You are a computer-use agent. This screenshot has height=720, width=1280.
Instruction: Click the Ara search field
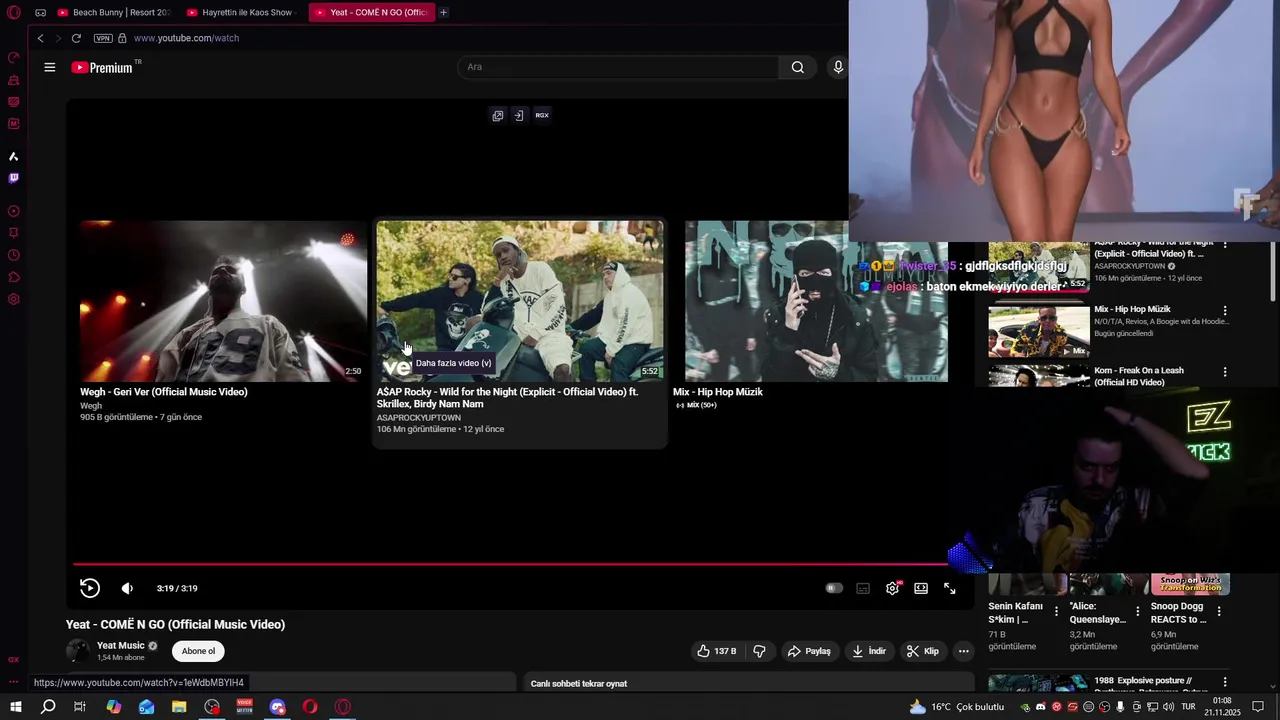[618, 67]
